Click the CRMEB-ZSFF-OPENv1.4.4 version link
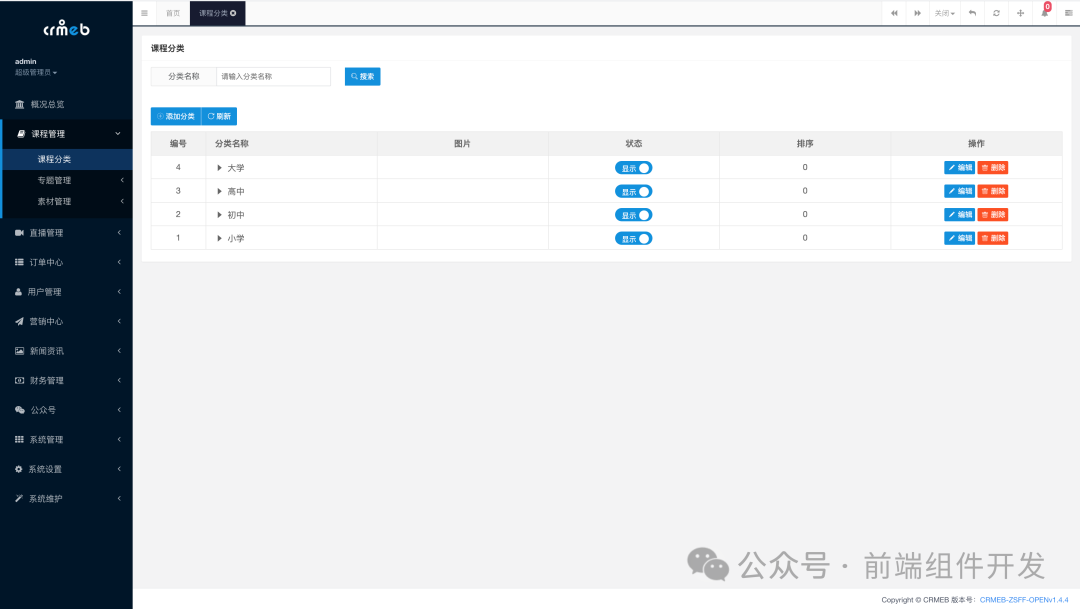 tap(1024, 600)
